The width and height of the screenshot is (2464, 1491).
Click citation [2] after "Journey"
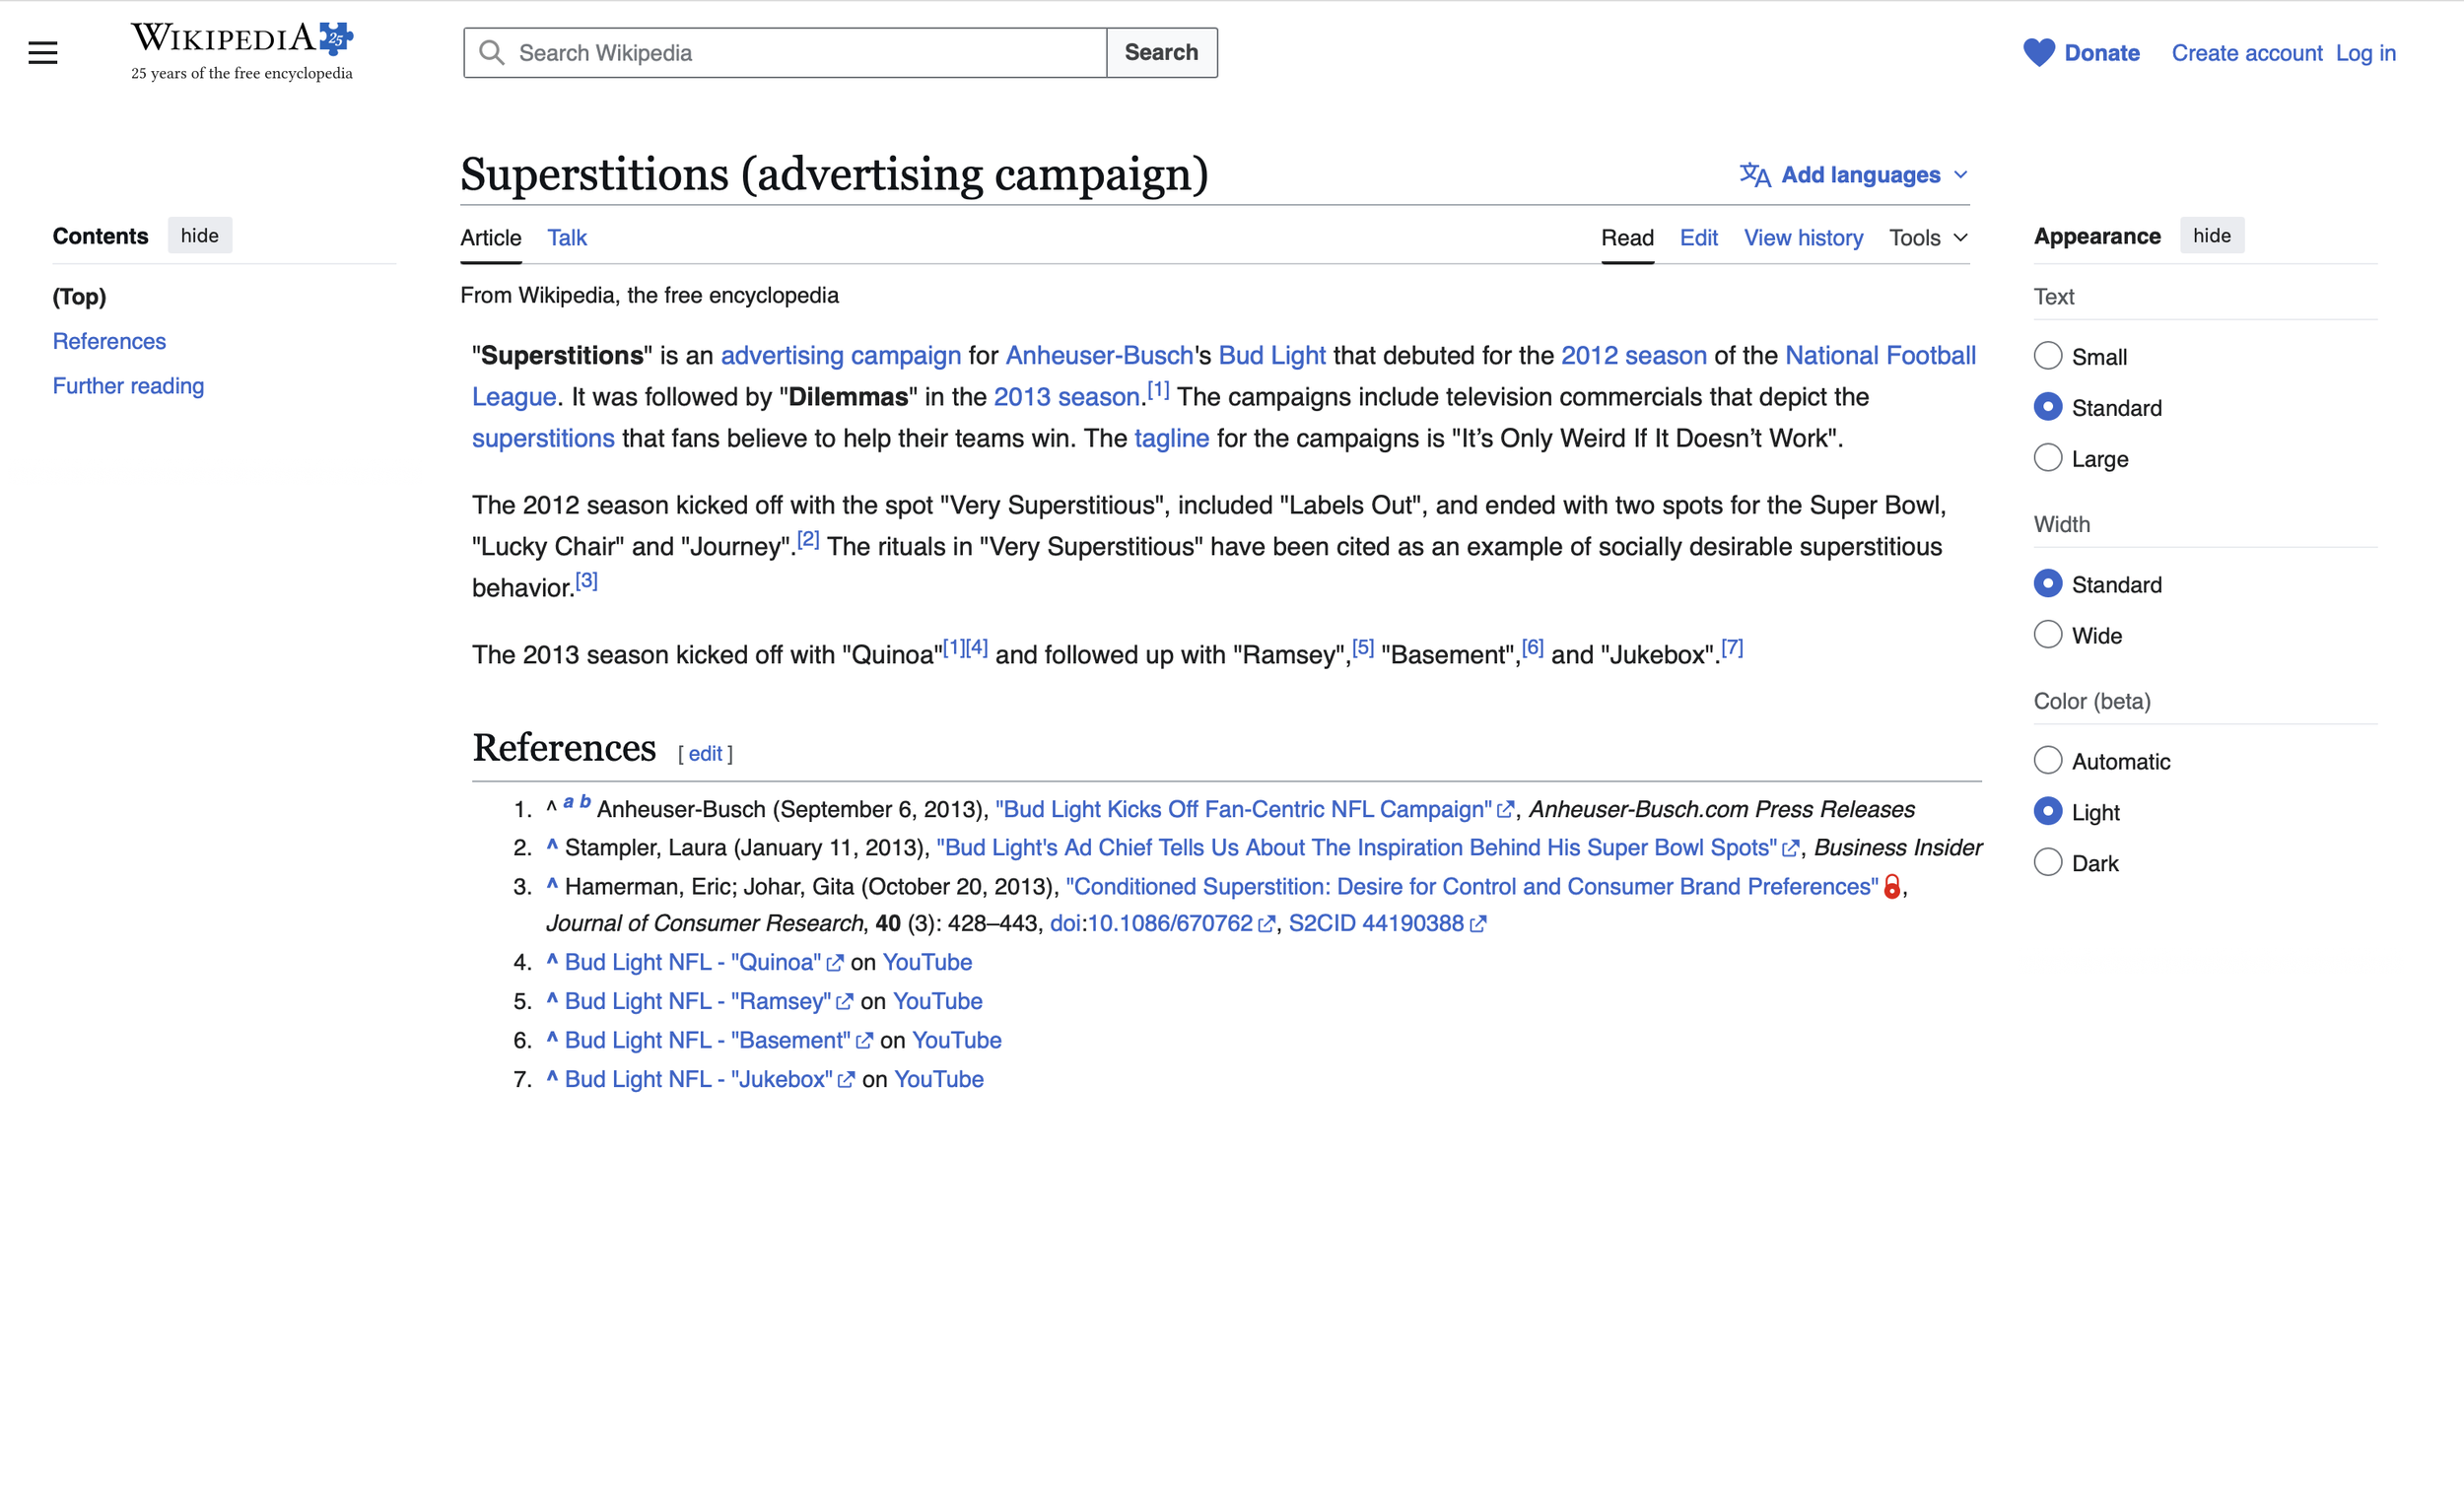(x=808, y=540)
